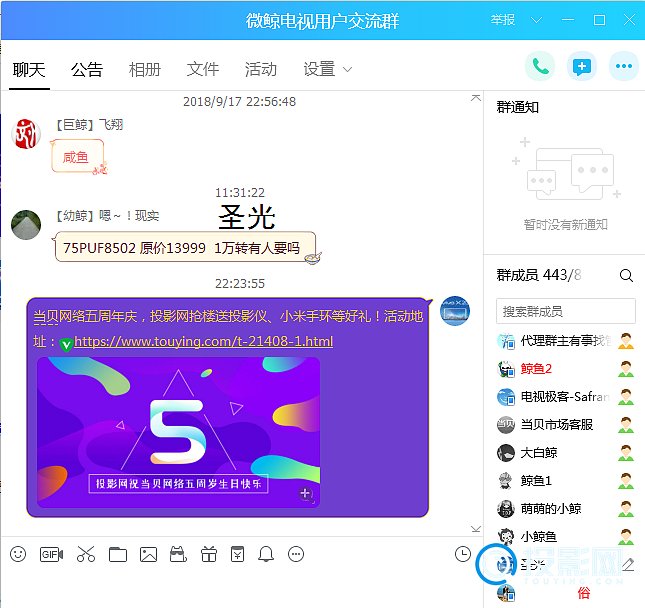Viewport: 645px width, 608px height.
Task: Open more chat tools ellipsis circle
Action: pyautogui.click(x=296, y=554)
